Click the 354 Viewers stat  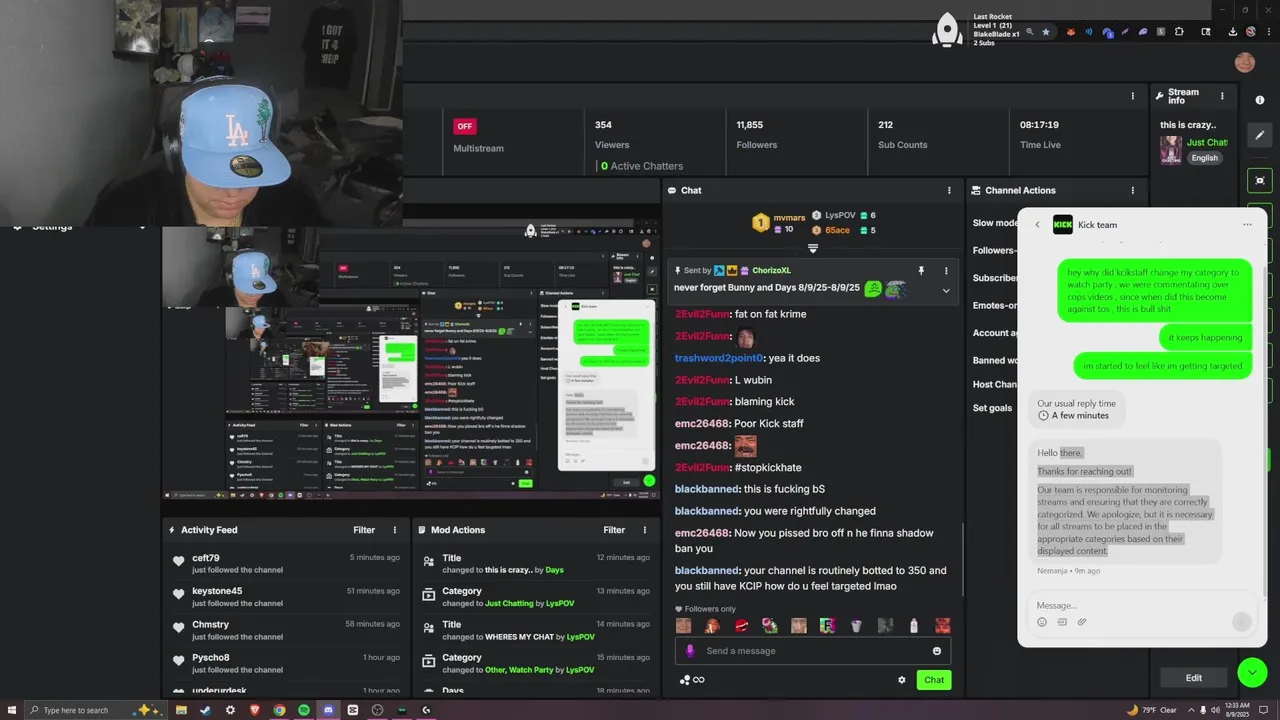click(613, 135)
